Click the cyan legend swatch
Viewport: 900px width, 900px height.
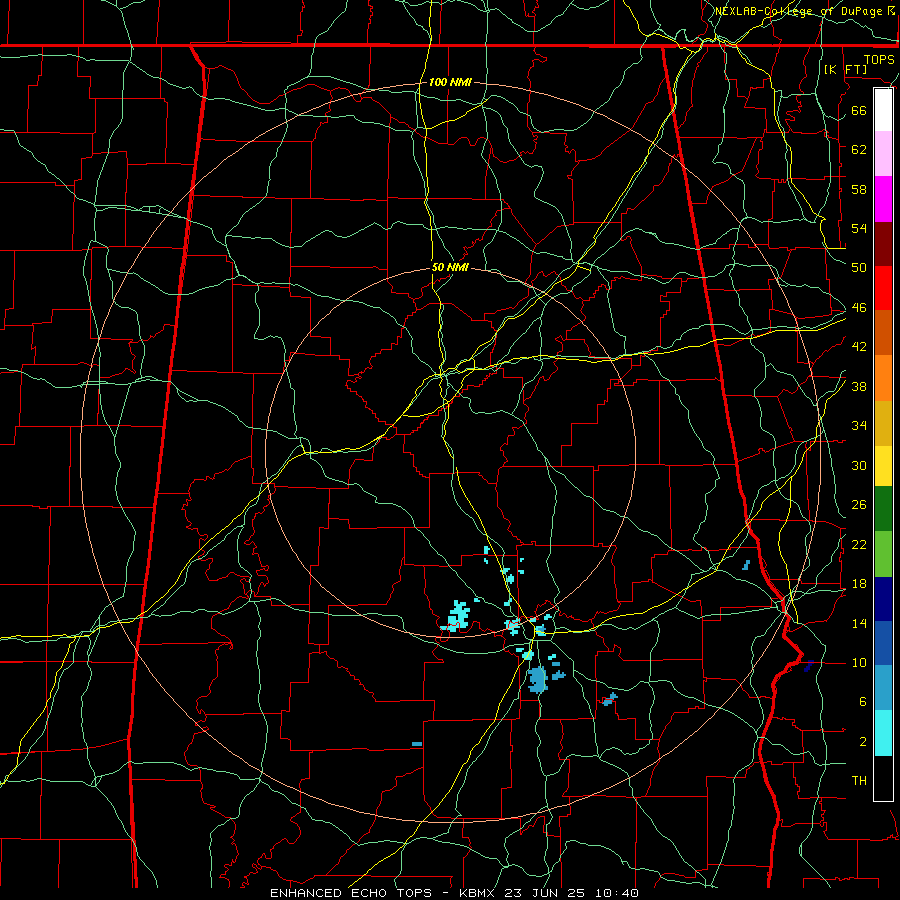pos(883,733)
